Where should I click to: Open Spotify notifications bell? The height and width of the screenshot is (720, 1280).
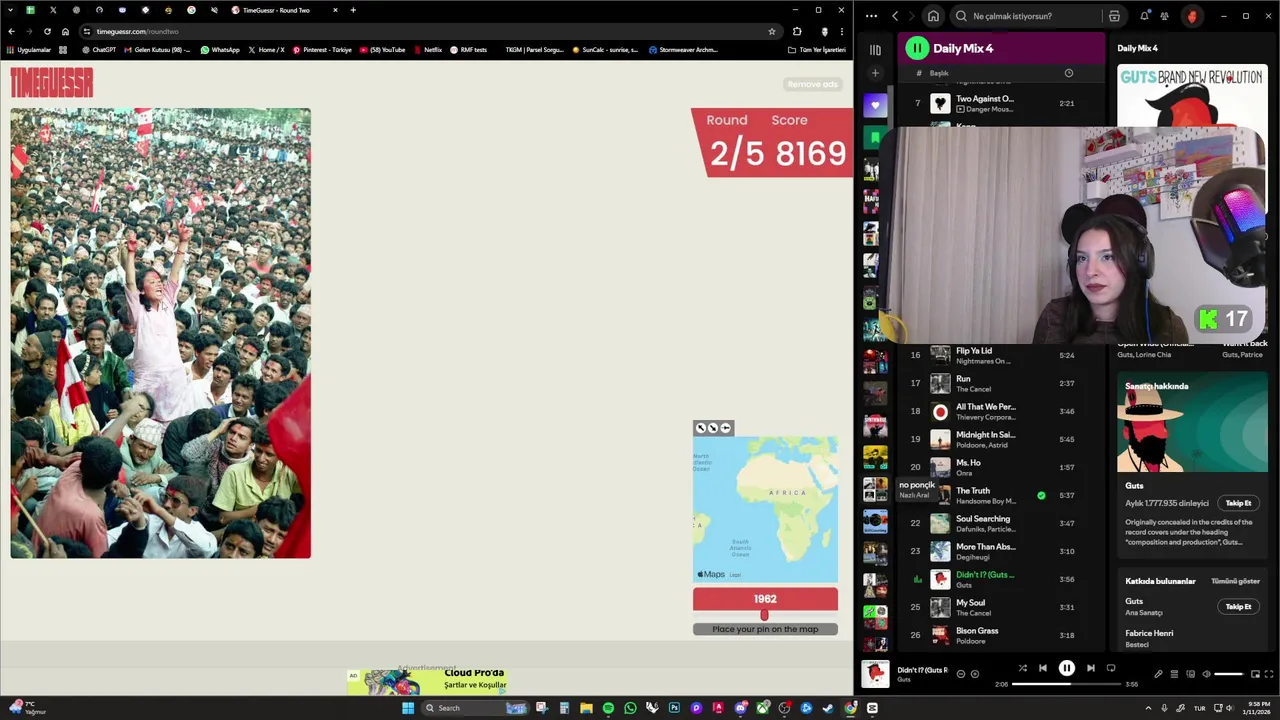pos(1144,16)
